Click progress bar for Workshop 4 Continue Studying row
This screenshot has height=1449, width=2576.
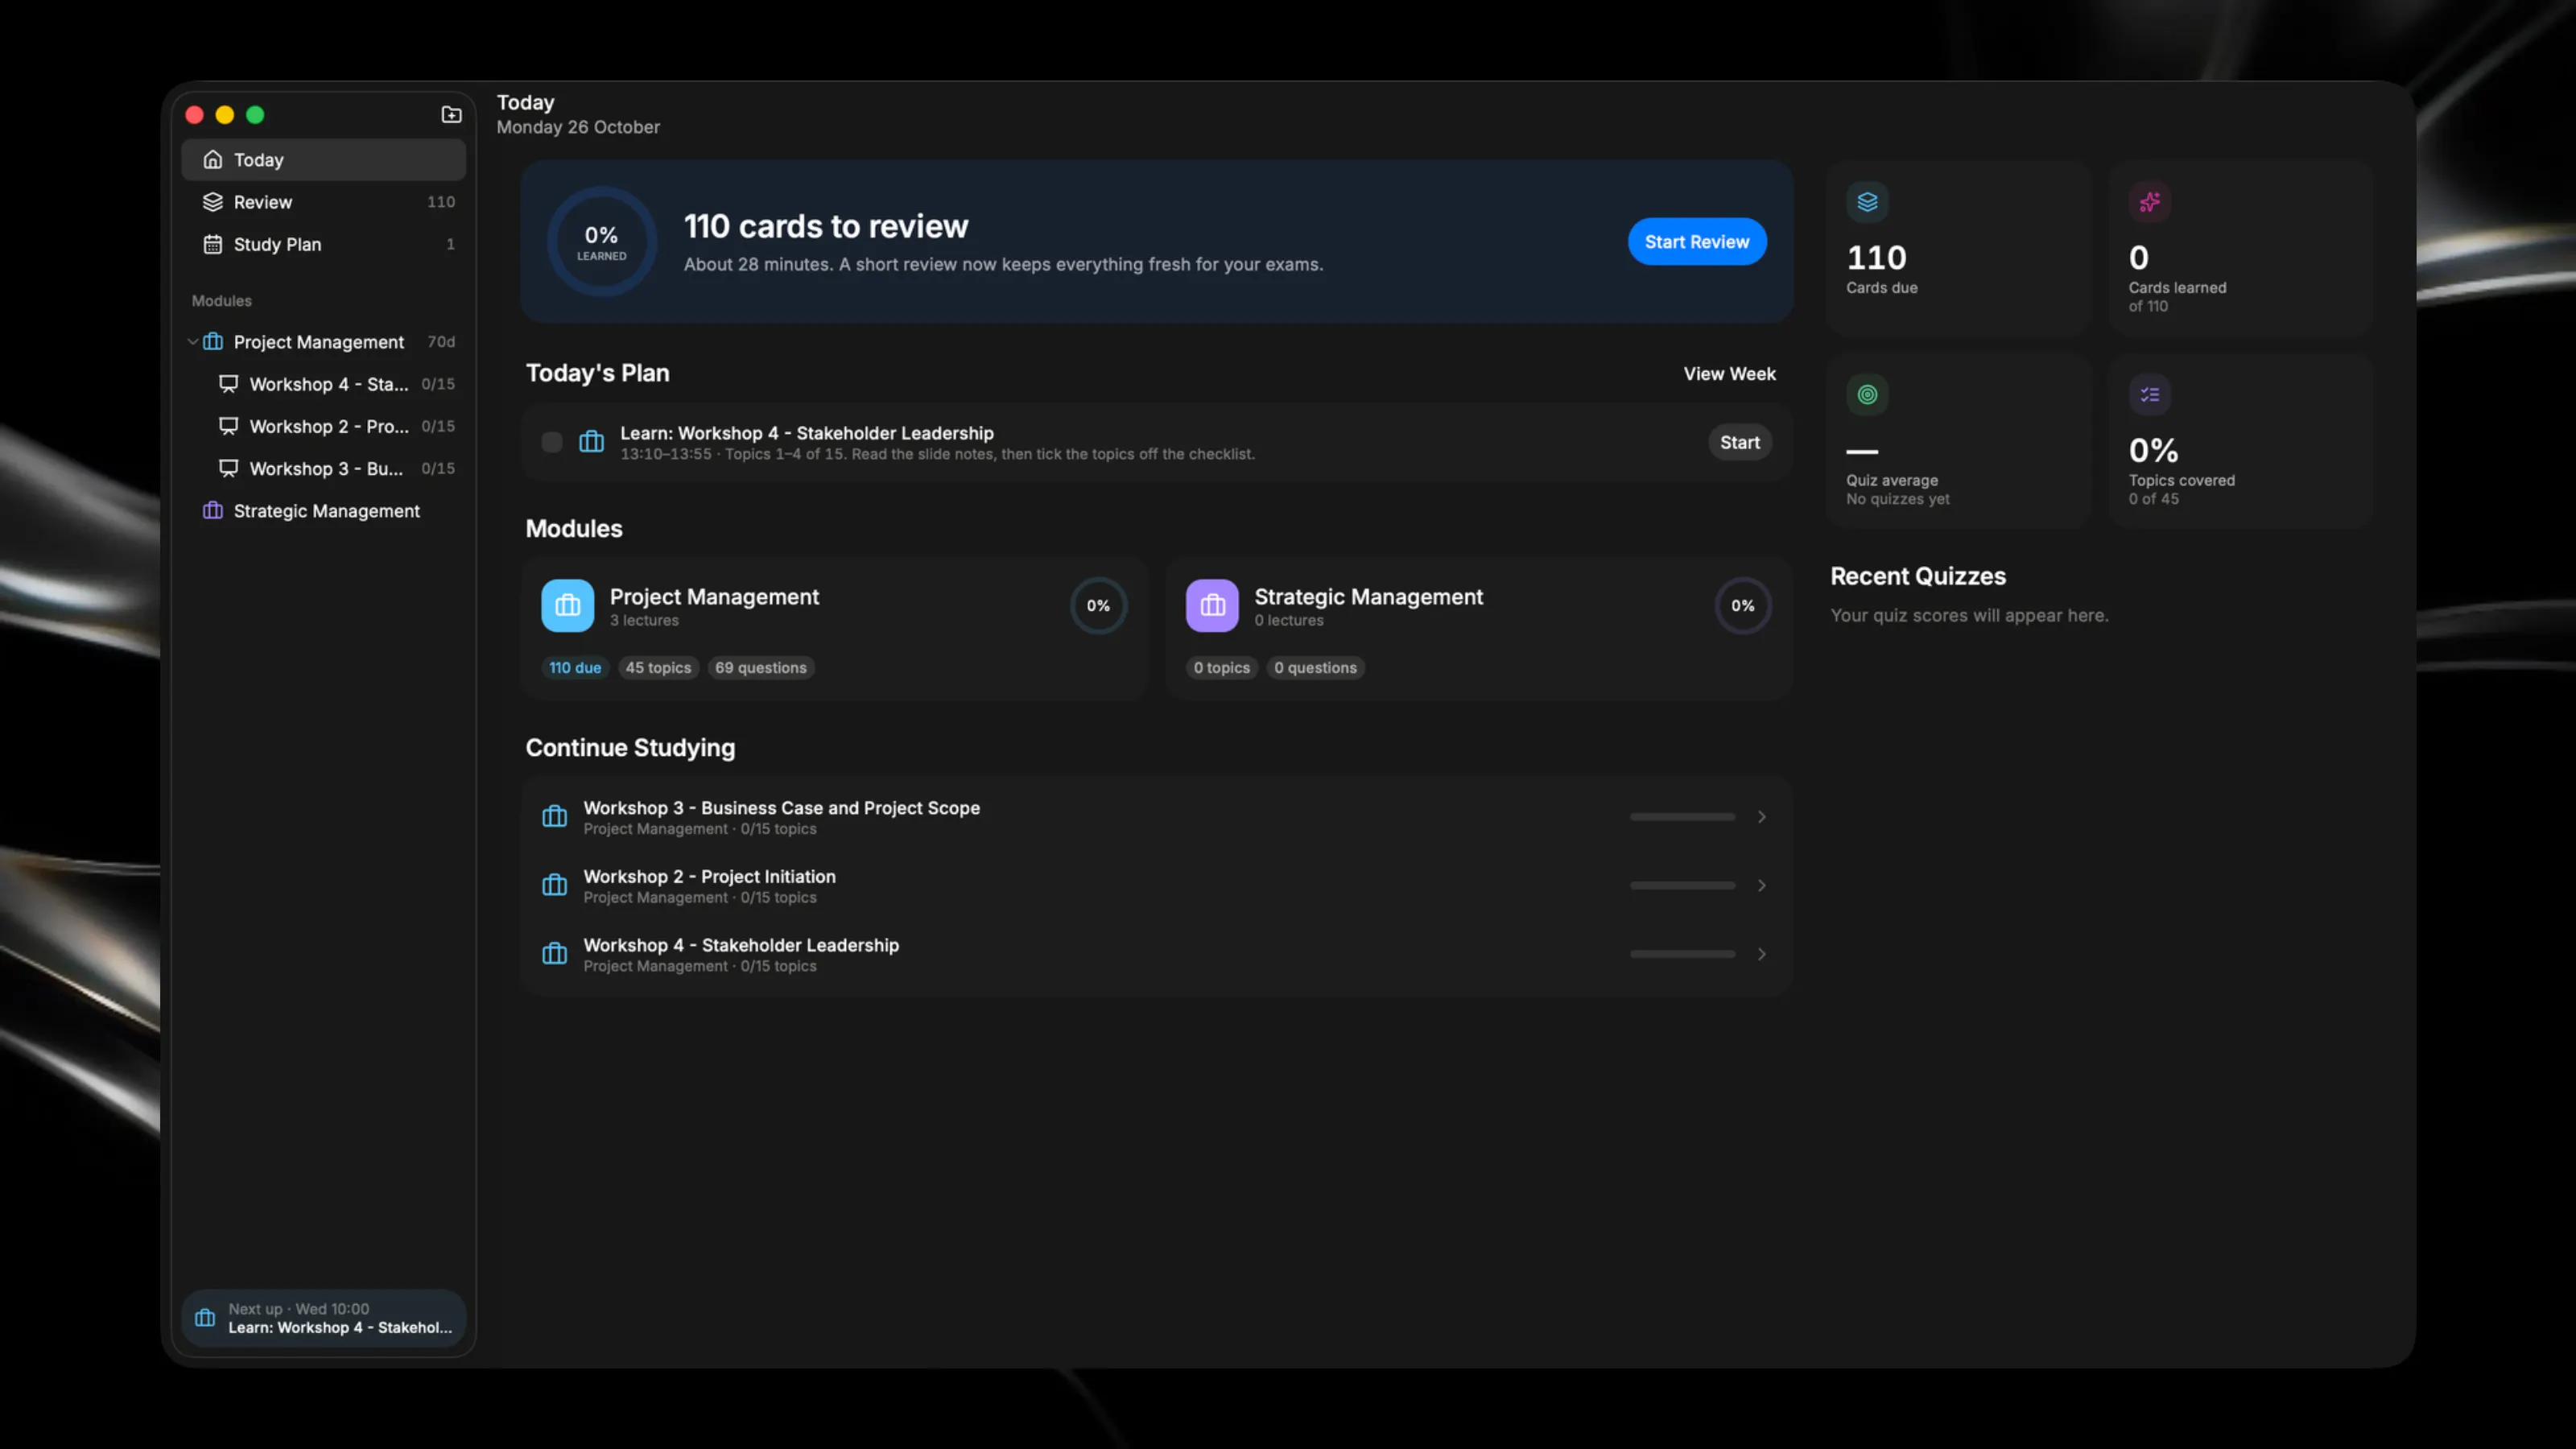1682,954
